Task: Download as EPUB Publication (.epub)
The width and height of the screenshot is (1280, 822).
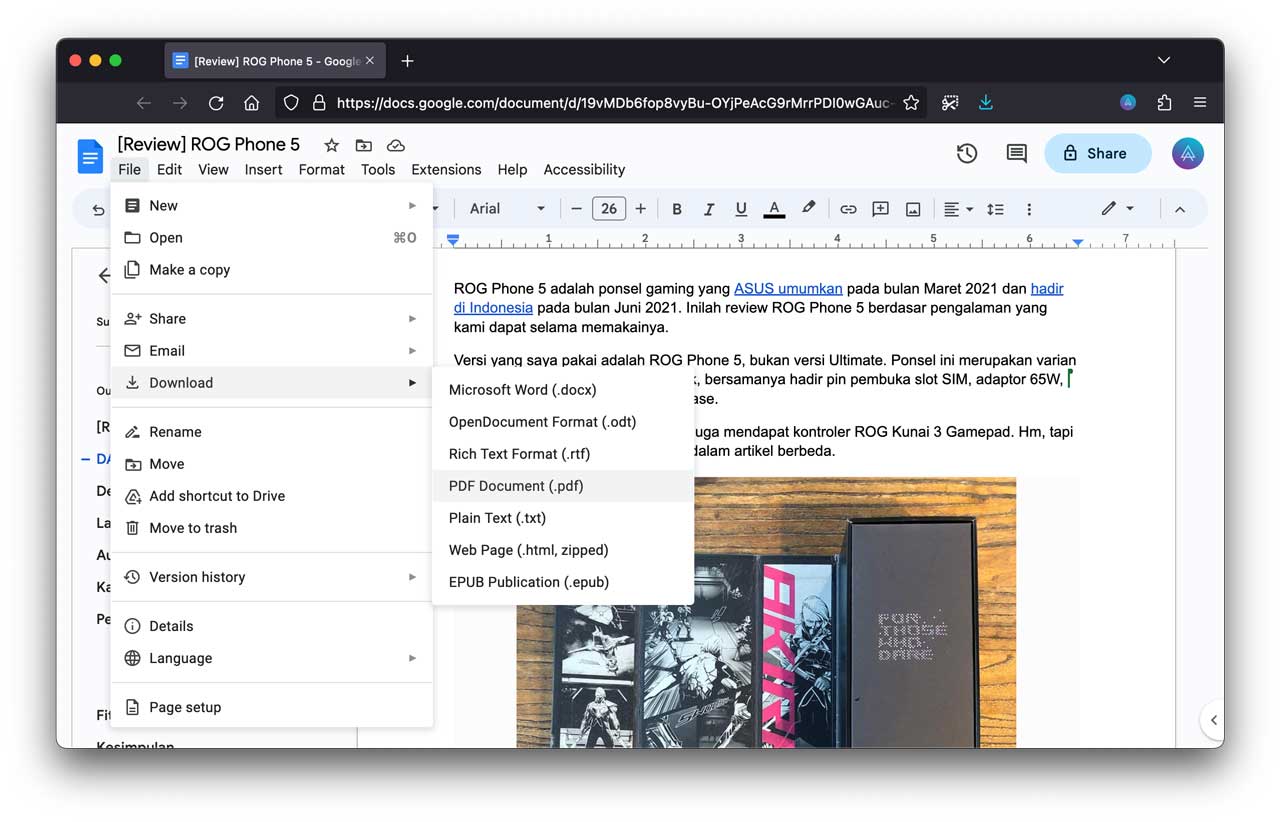Action: (563, 582)
